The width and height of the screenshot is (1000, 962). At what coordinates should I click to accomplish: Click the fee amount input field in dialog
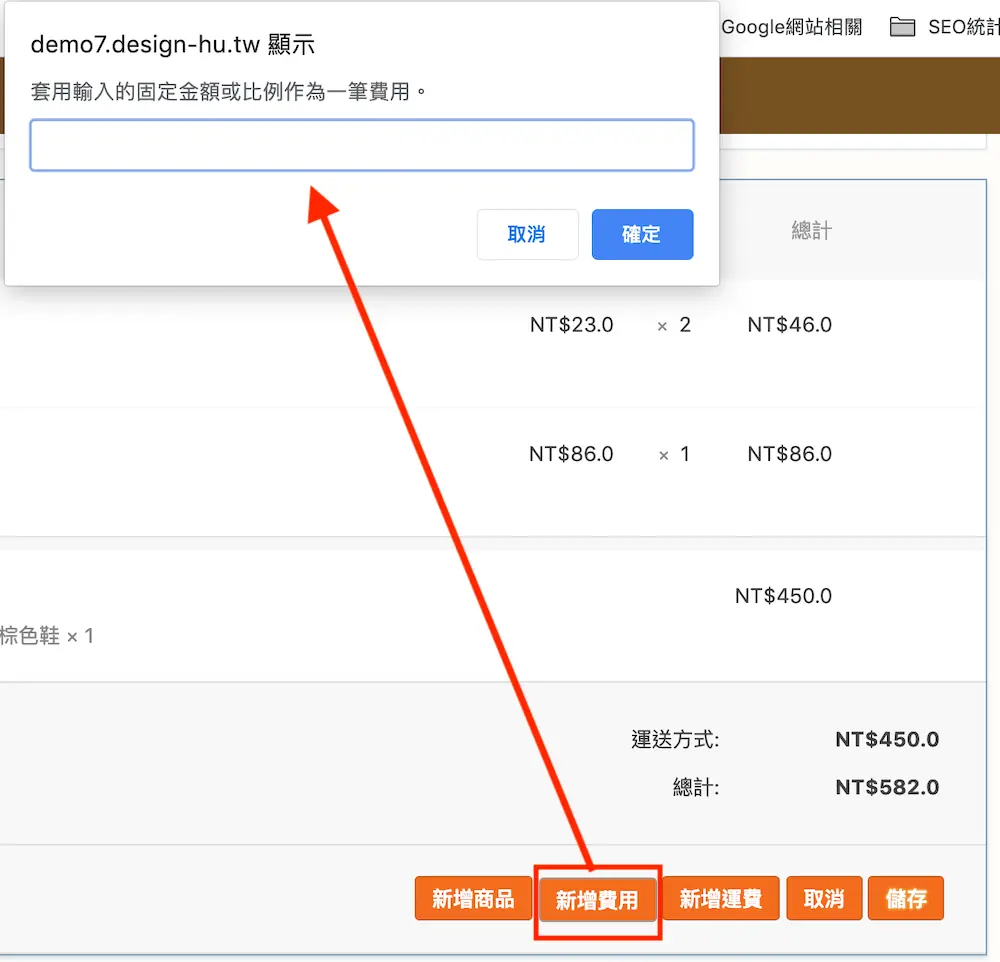[362, 145]
